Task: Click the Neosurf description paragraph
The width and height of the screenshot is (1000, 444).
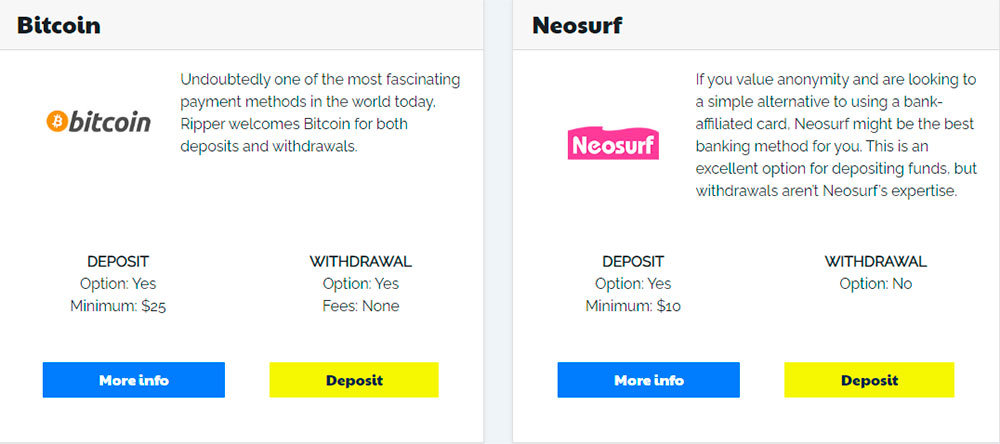Action: coord(835,134)
